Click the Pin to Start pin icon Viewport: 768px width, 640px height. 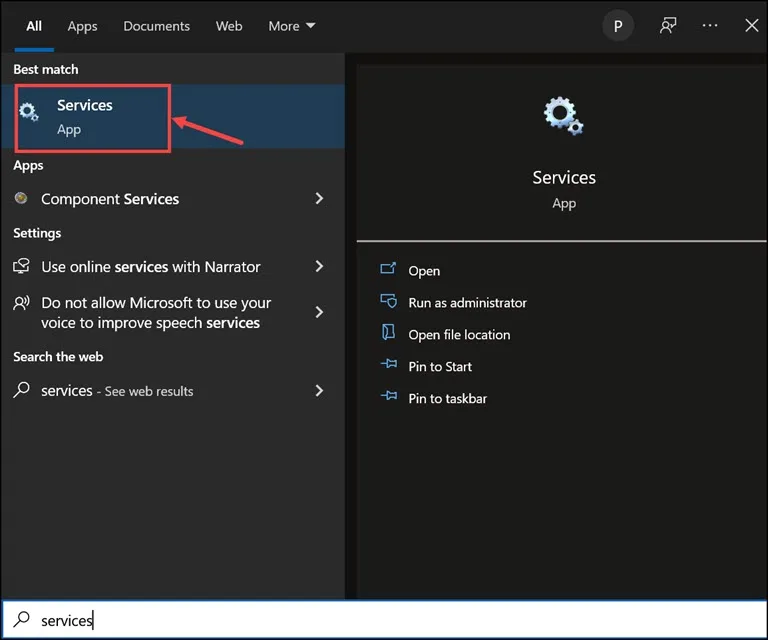pos(389,364)
